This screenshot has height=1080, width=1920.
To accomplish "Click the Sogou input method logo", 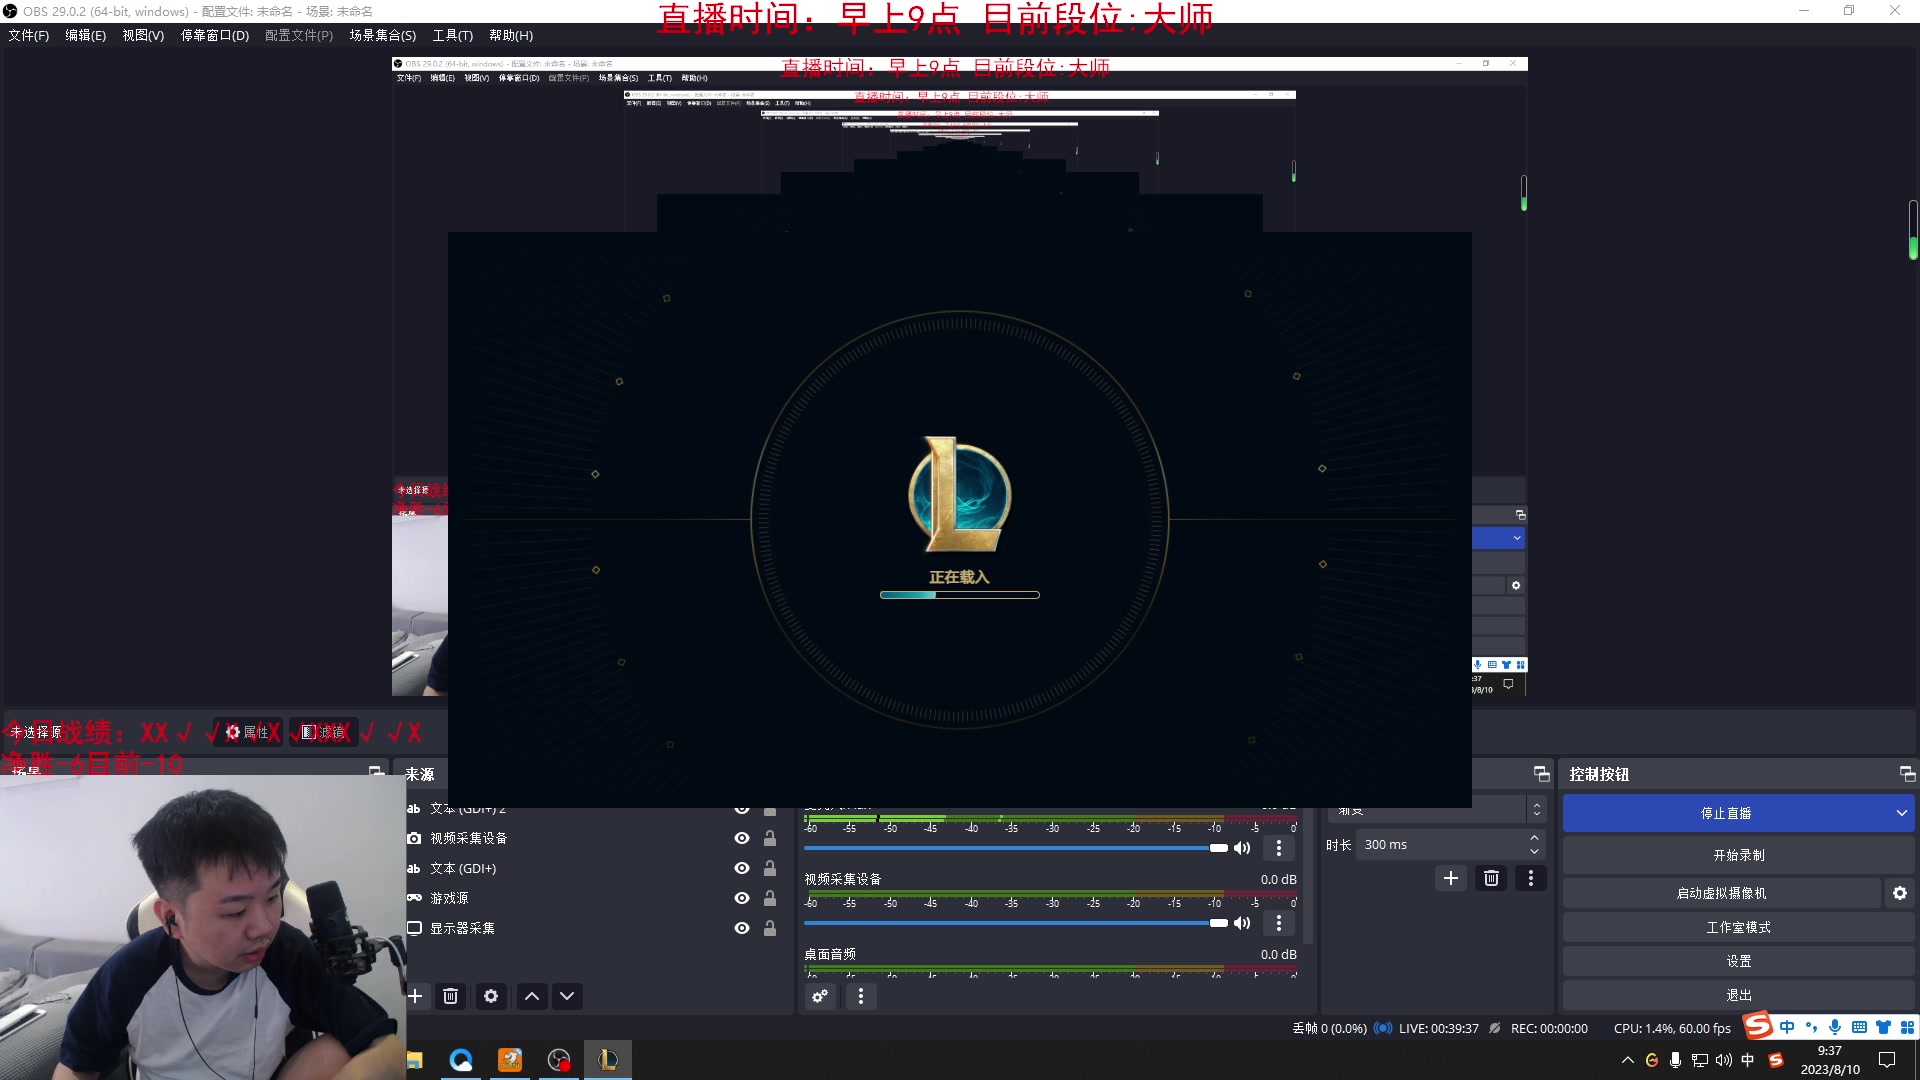I will [x=1758, y=1026].
